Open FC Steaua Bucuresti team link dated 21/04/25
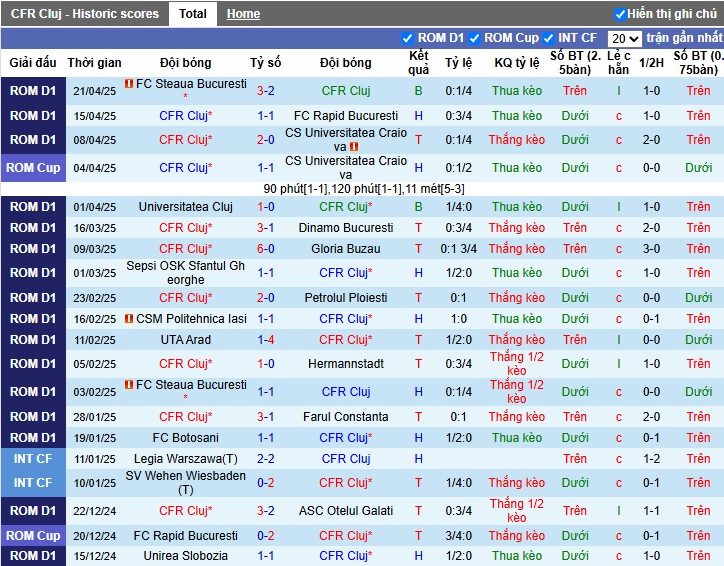This screenshot has height=566, width=724. tap(191, 84)
